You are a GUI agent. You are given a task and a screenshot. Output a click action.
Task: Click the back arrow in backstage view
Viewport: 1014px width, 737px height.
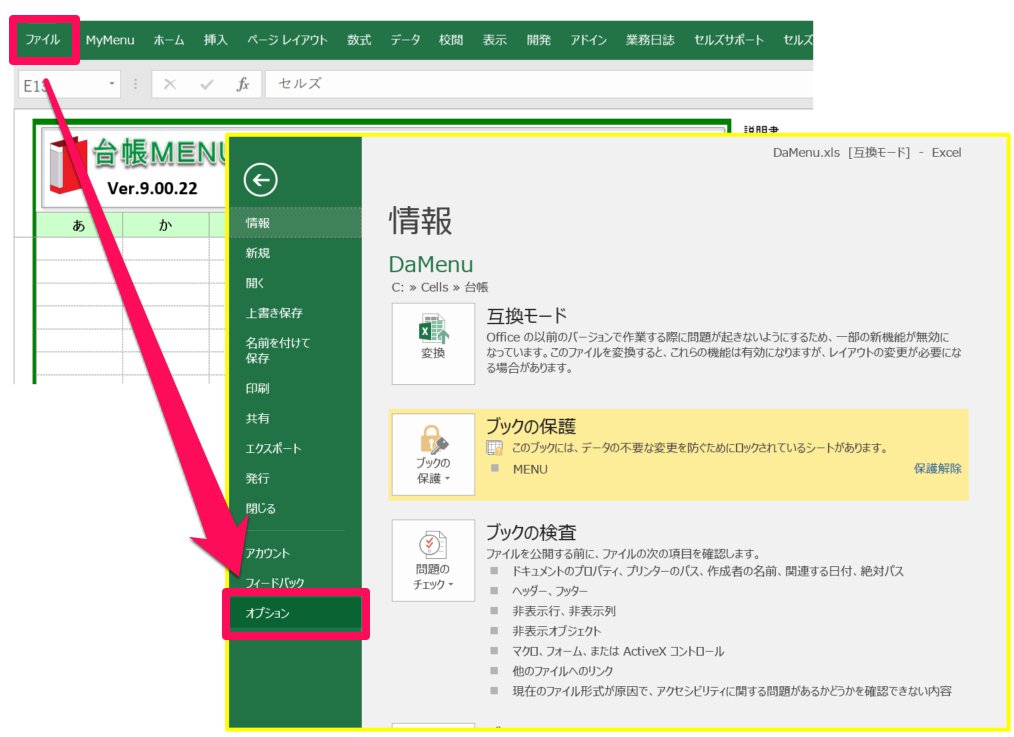click(261, 180)
